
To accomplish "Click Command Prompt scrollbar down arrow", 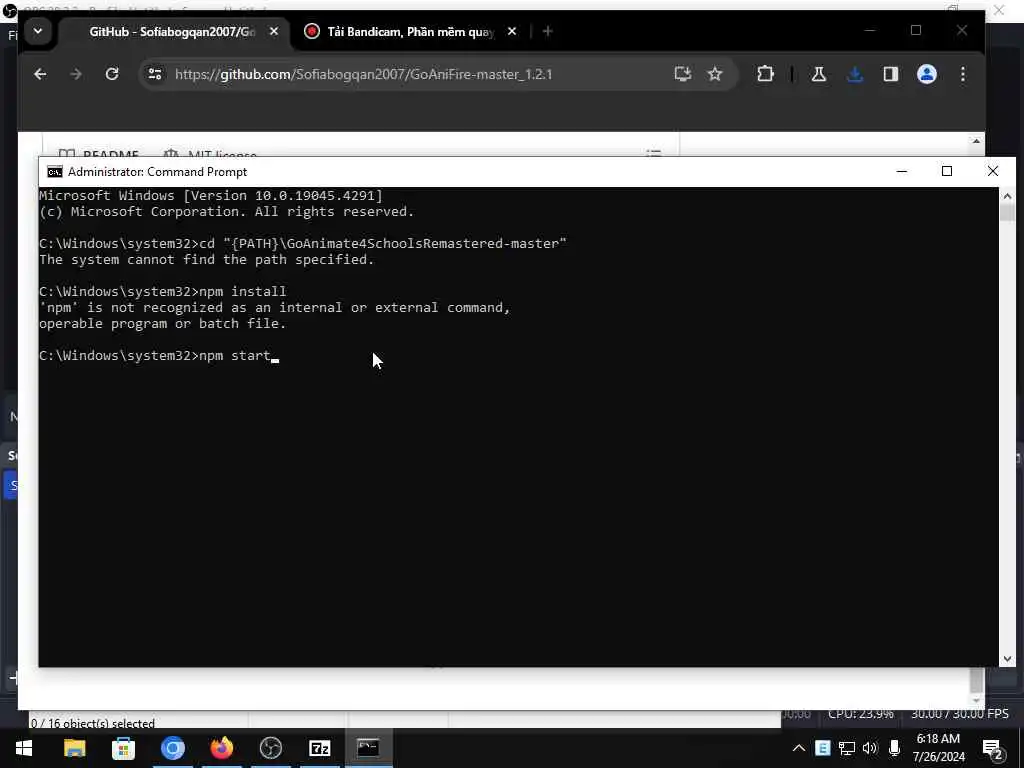I will click(1006, 659).
